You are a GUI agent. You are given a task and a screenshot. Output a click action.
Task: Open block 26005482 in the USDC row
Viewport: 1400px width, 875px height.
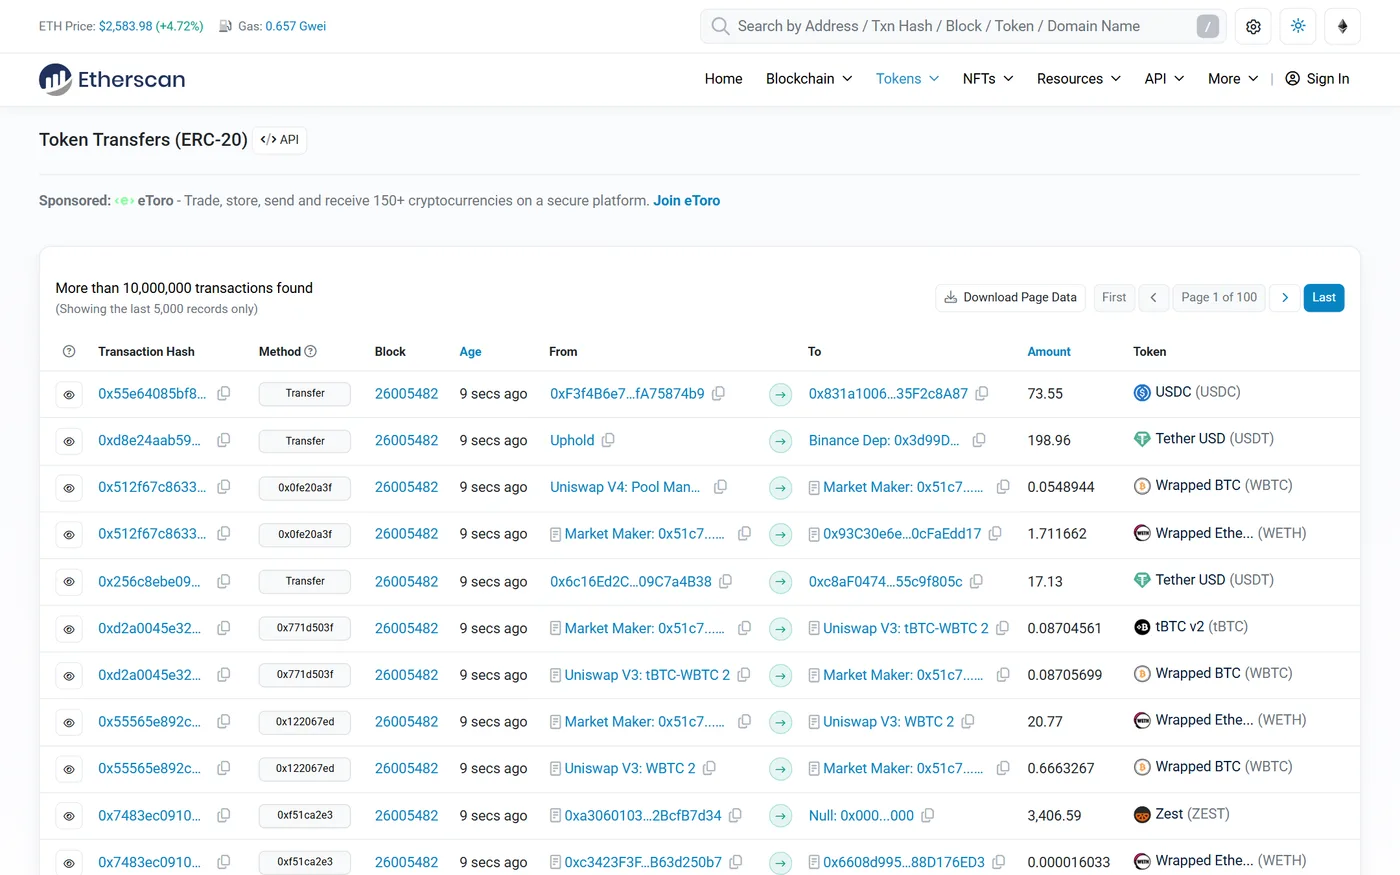pos(407,394)
